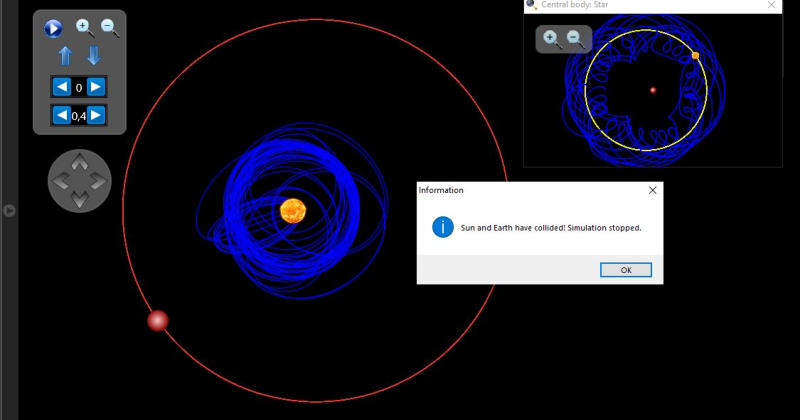Zoom out in the Central body window
Image resolution: width=800 pixels, height=420 pixels.
(x=575, y=39)
